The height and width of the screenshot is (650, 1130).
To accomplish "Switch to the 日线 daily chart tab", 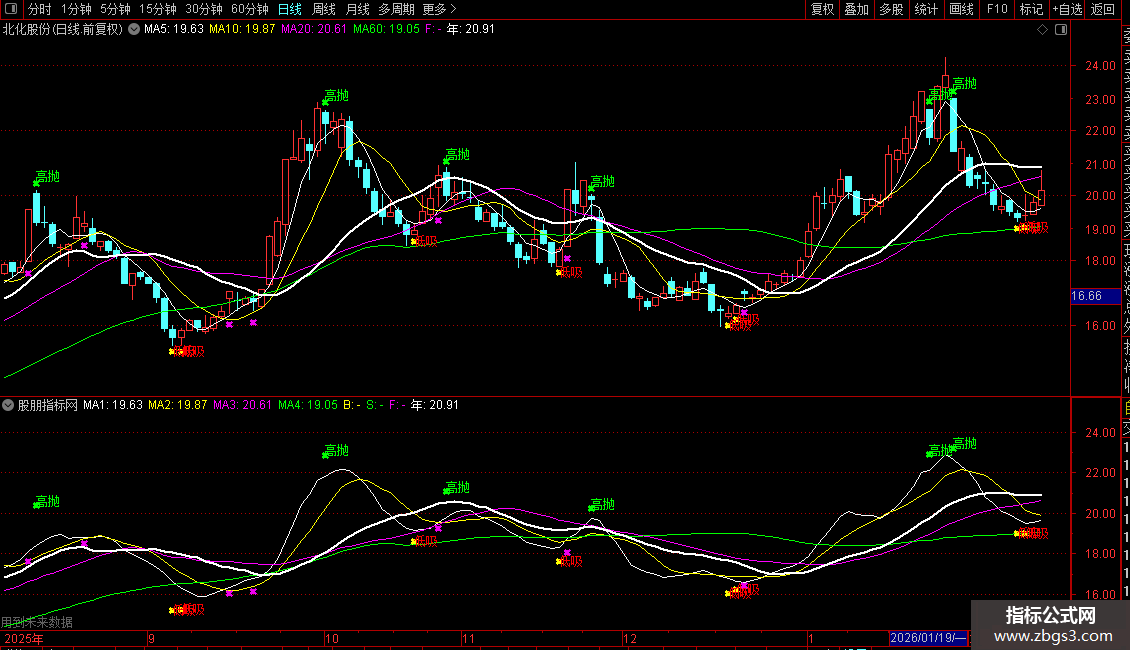I will click(x=290, y=9).
